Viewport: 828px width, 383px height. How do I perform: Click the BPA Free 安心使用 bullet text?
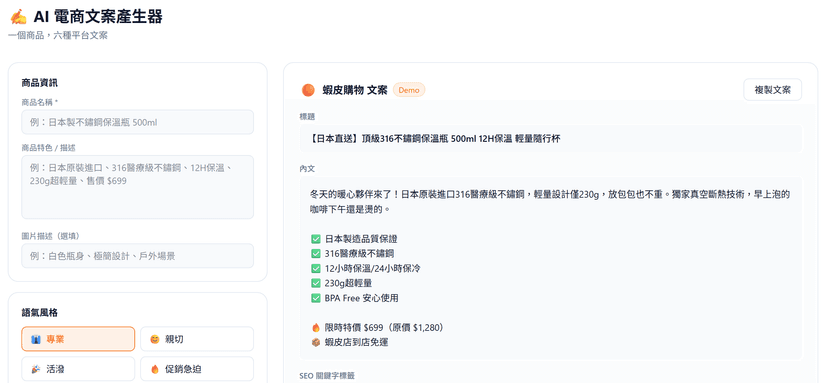(x=362, y=298)
